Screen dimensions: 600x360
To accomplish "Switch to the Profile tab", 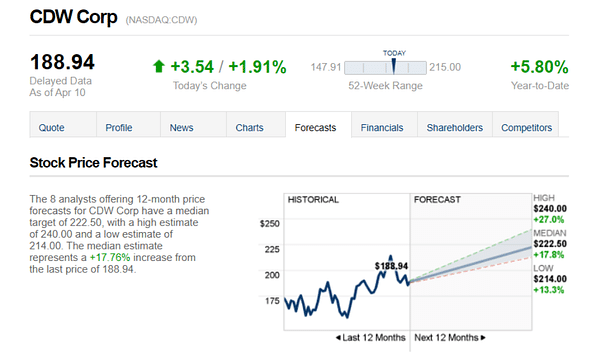I will coord(129,125).
